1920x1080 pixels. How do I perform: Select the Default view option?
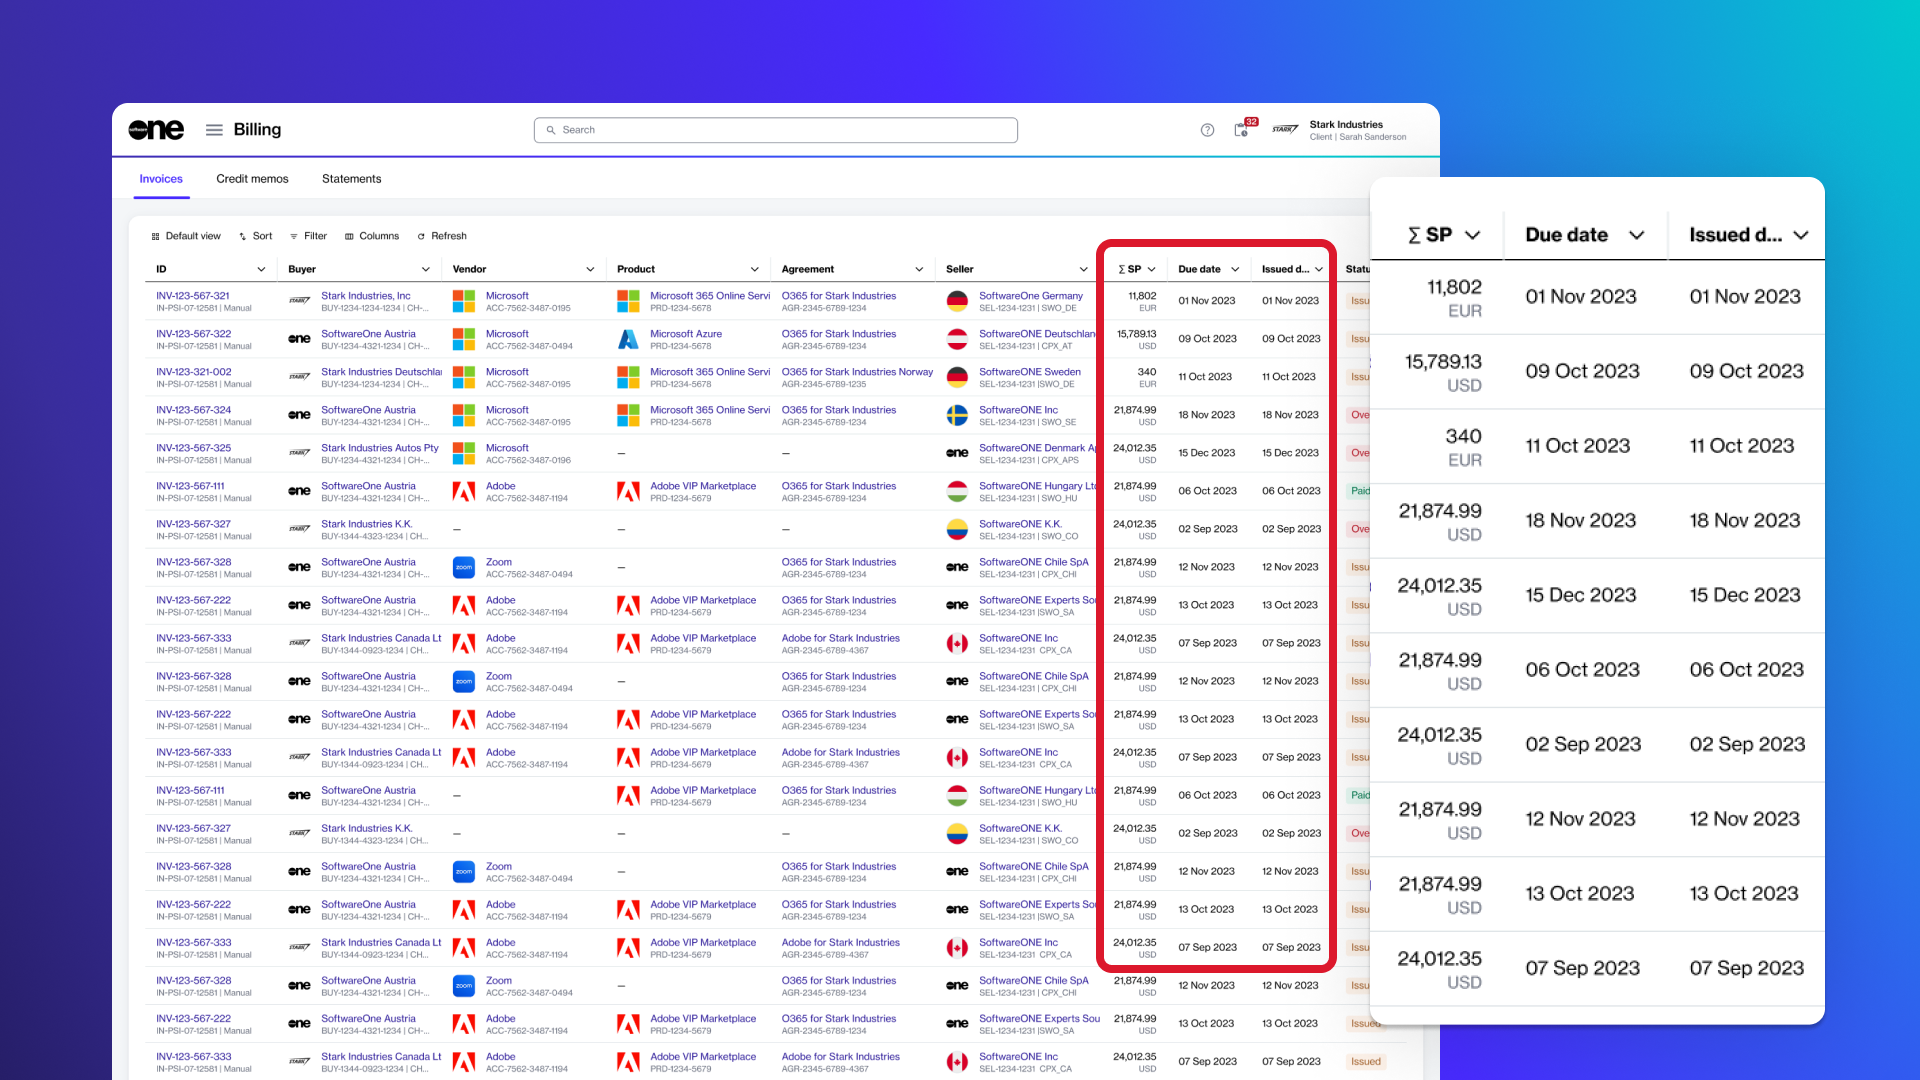pos(186,236)
